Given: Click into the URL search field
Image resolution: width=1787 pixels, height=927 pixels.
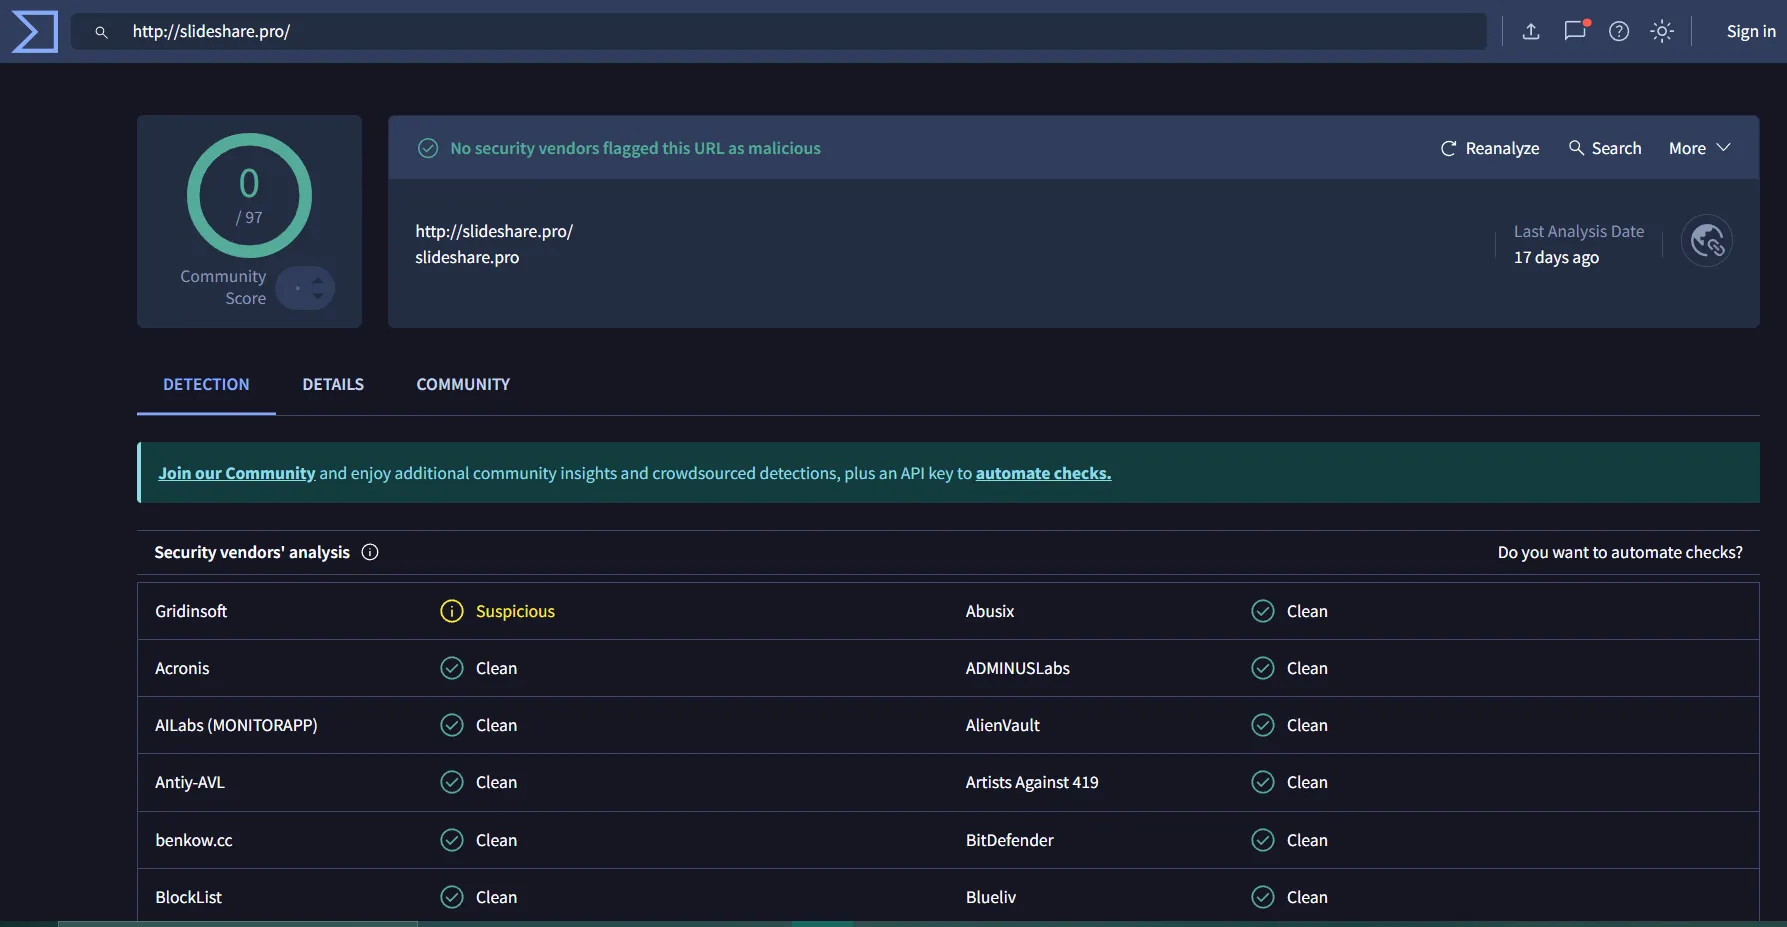Looking at the screenshot, I should [778, 32].
